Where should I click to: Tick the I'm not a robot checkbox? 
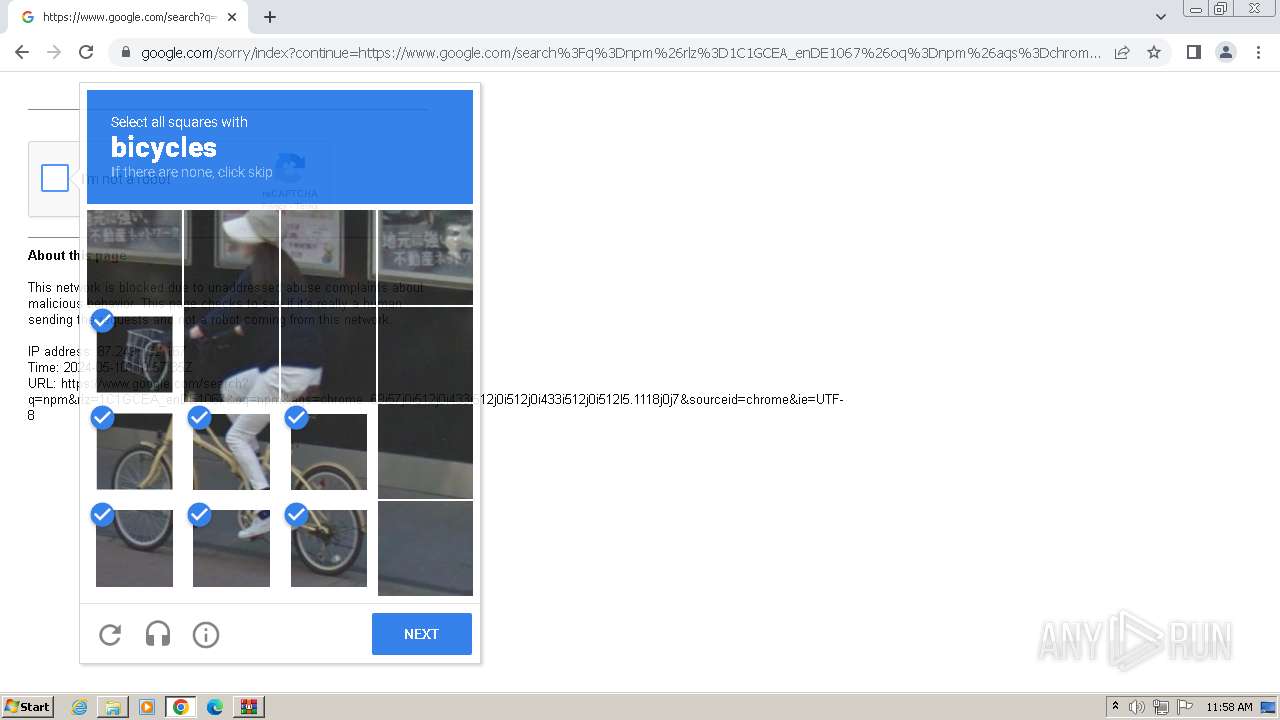point(55,178)
